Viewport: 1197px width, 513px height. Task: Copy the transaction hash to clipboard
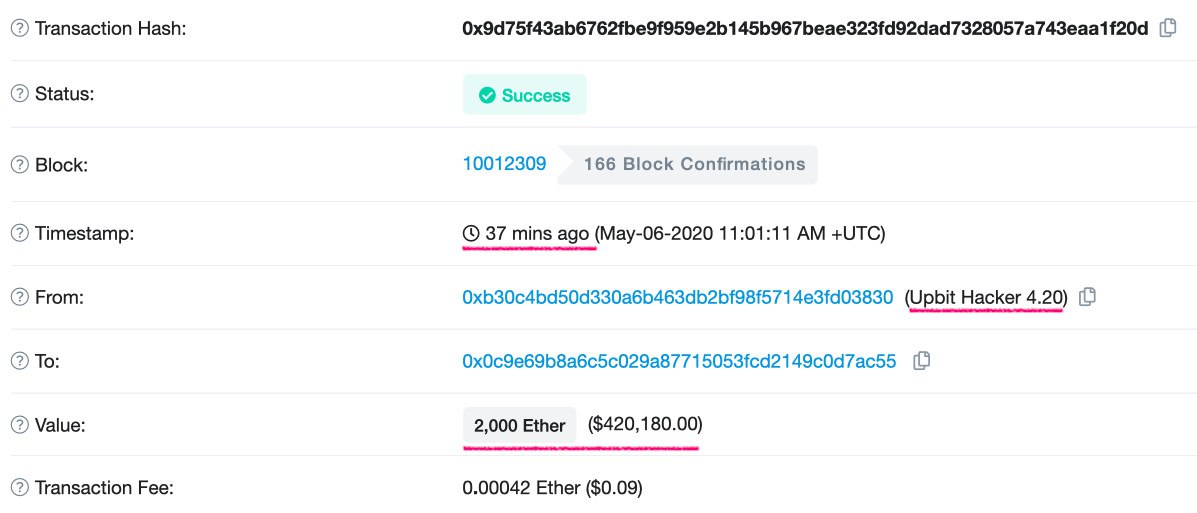coord(1167,28)
